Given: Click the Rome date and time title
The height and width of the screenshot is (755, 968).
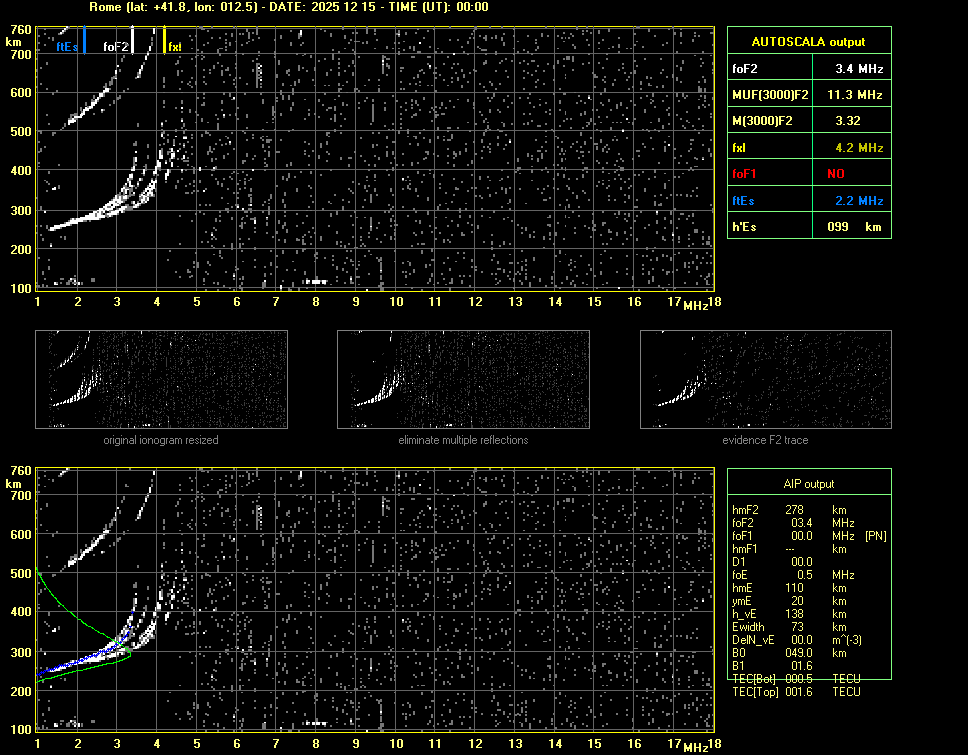Looking at the screenshot, I should click(288, 7).
